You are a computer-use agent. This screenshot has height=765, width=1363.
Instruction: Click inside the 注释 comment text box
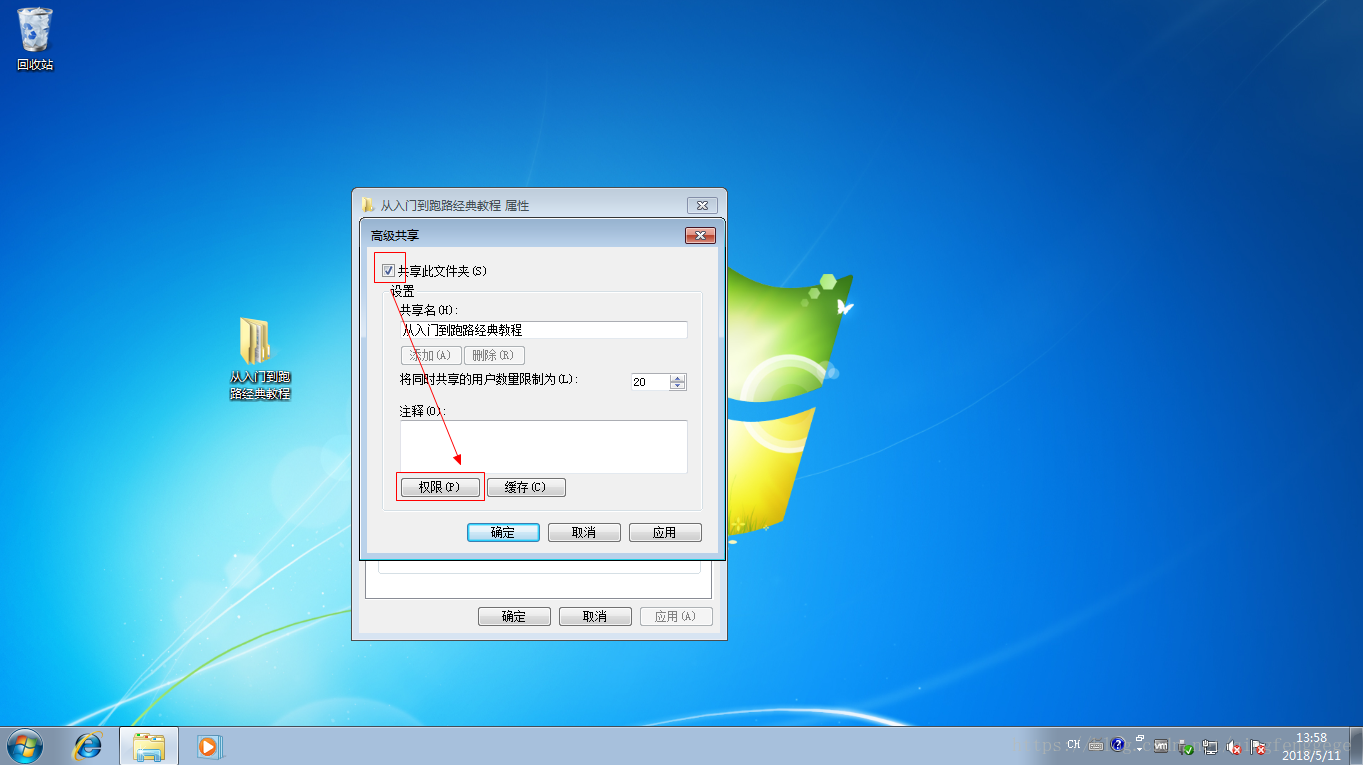pyautogui.click(x=543, y=446)
